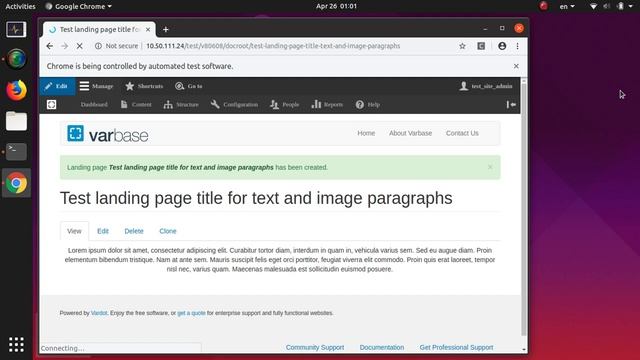This screenshot has width=640, height=360.
Task: Toggle the admin tray orientation button
Action: point(511,104)
